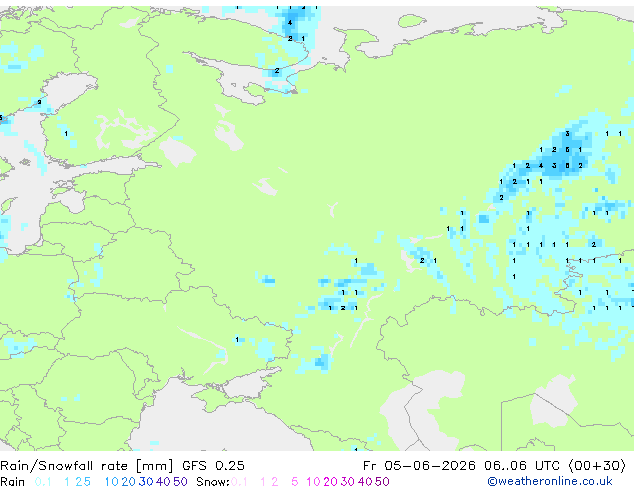Open the weatheronline.co.uk credit link
This screenshot has height=490, width=634.
click(x=550, y=482)
